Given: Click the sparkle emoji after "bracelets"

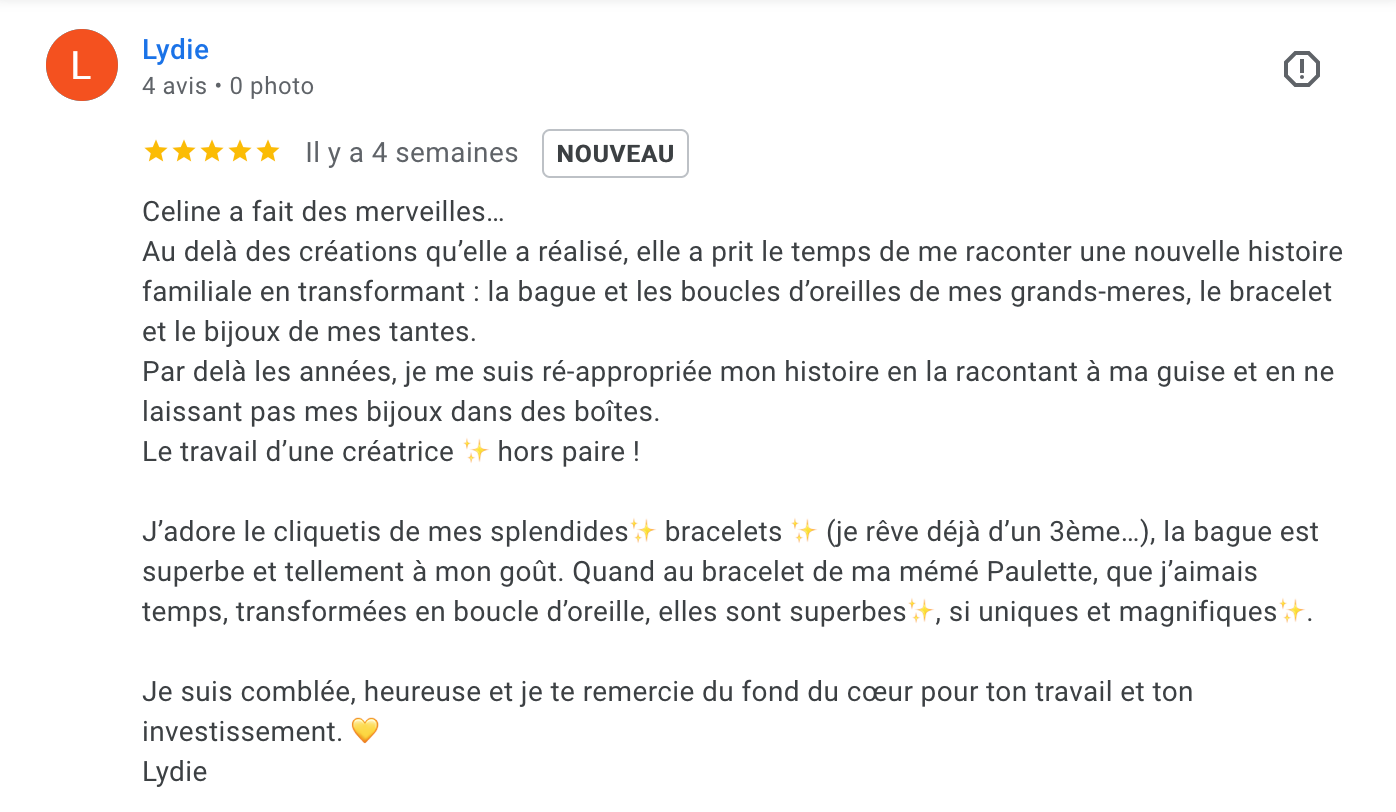Looking at the screenshot, I should click(804, 531).
